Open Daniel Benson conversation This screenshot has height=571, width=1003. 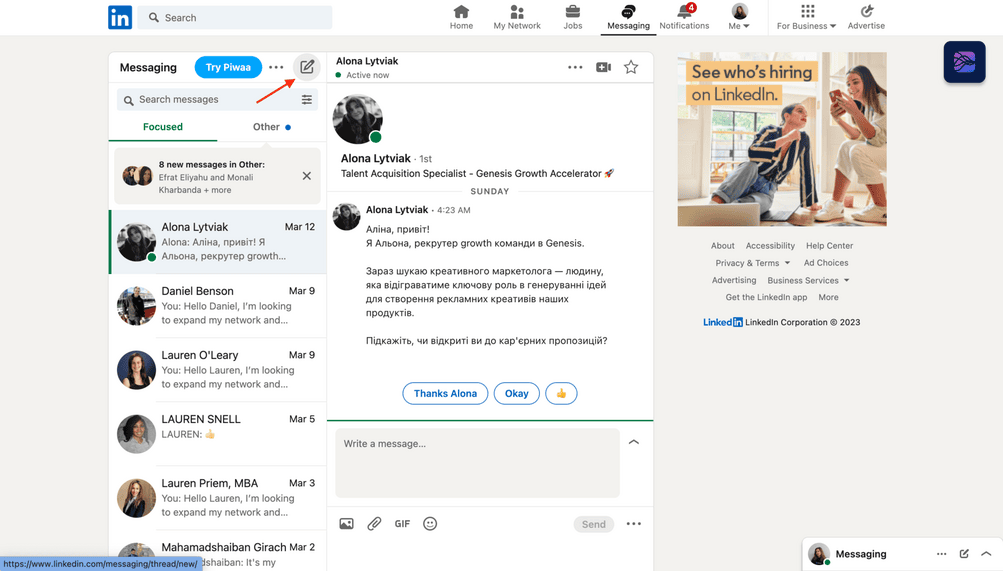click(217, 306)
